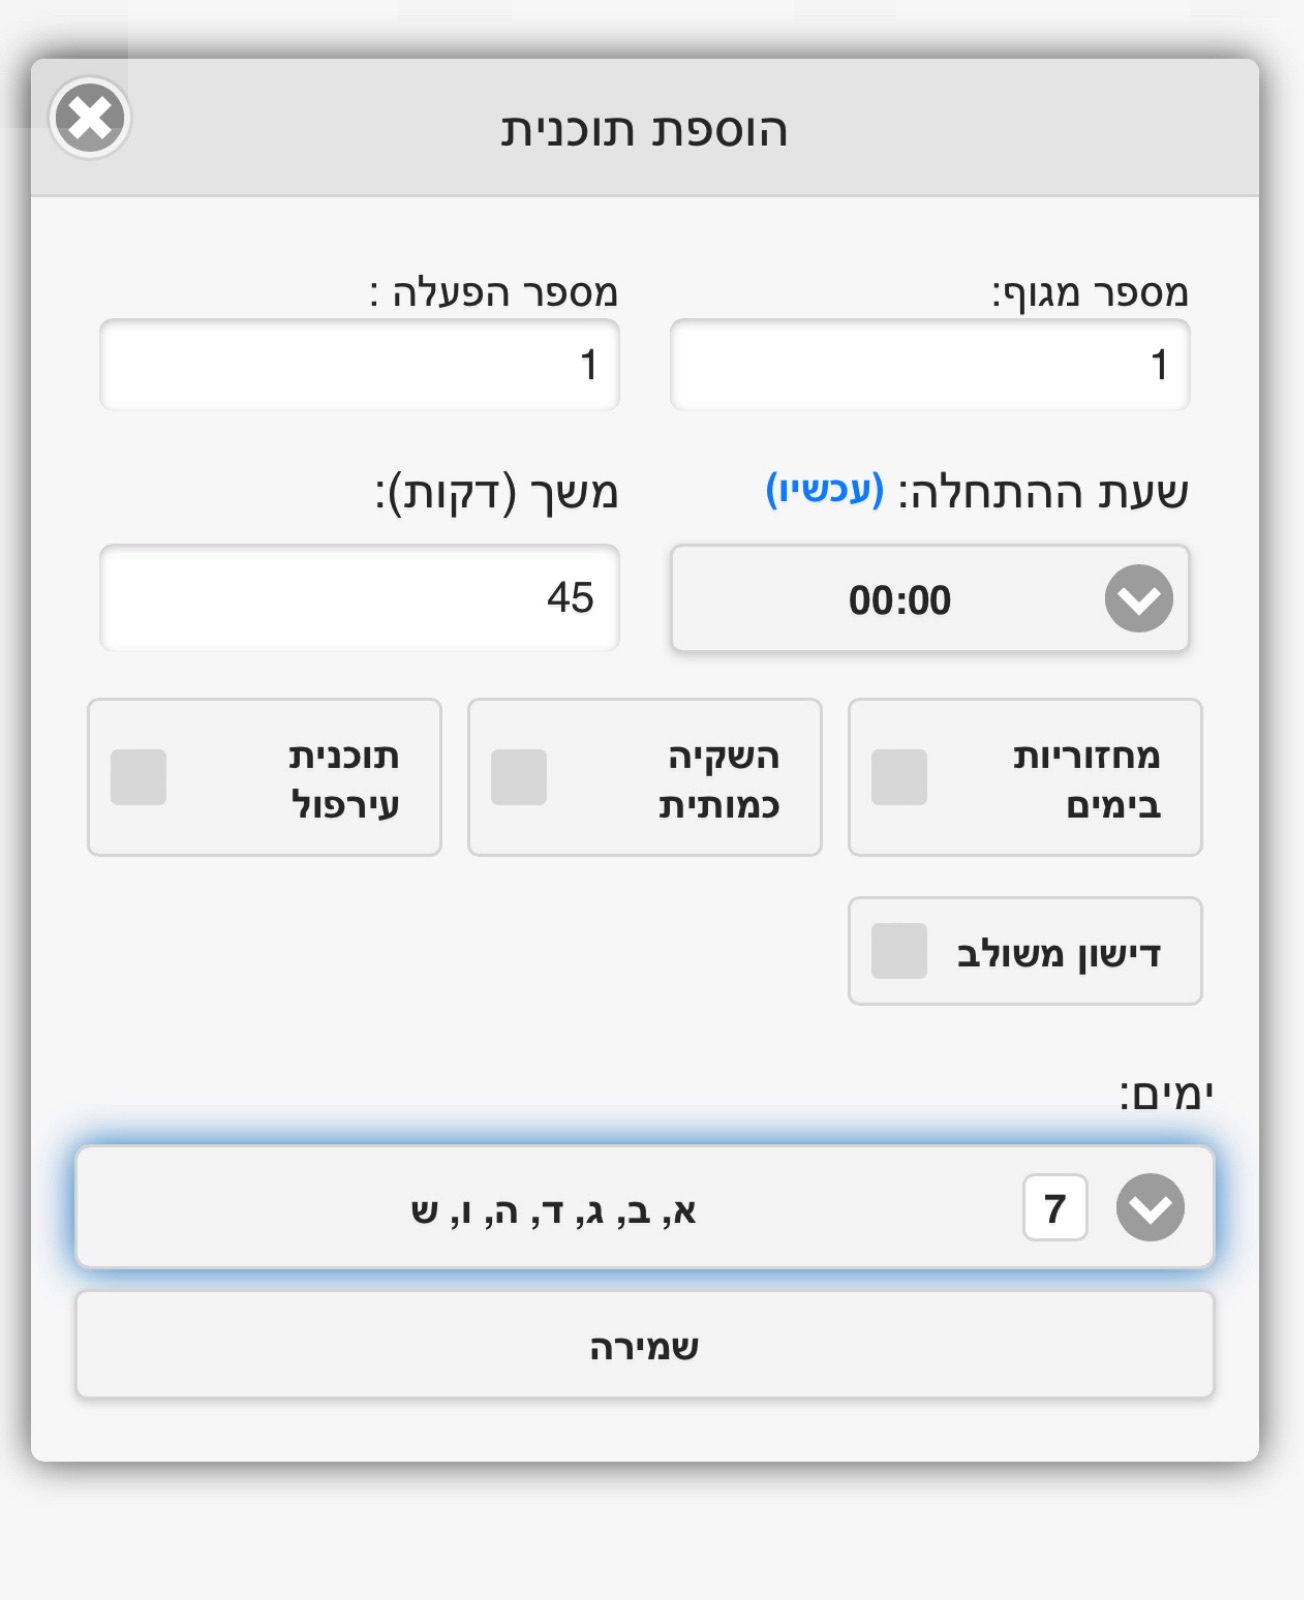Open the 00:00 start time dropdown
Screen dimensions: 1304x1600
(930, 598)
